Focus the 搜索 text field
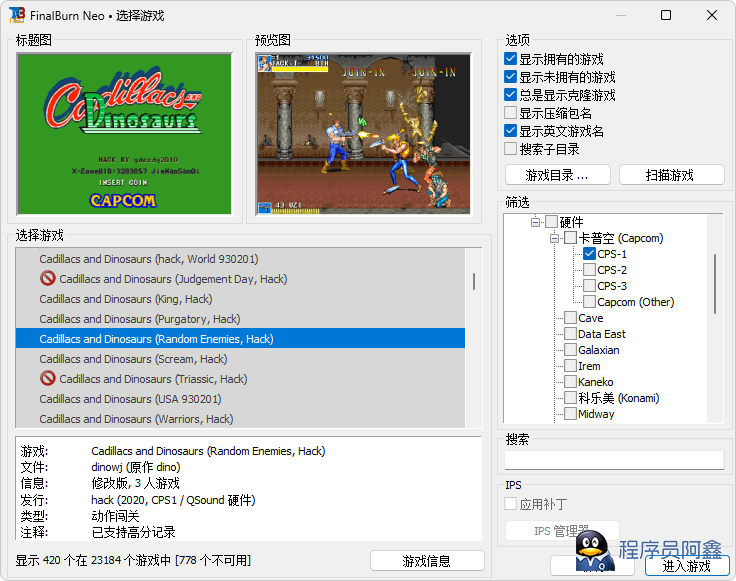Screen dimensions: 736x581 click(x=614, y=460)
